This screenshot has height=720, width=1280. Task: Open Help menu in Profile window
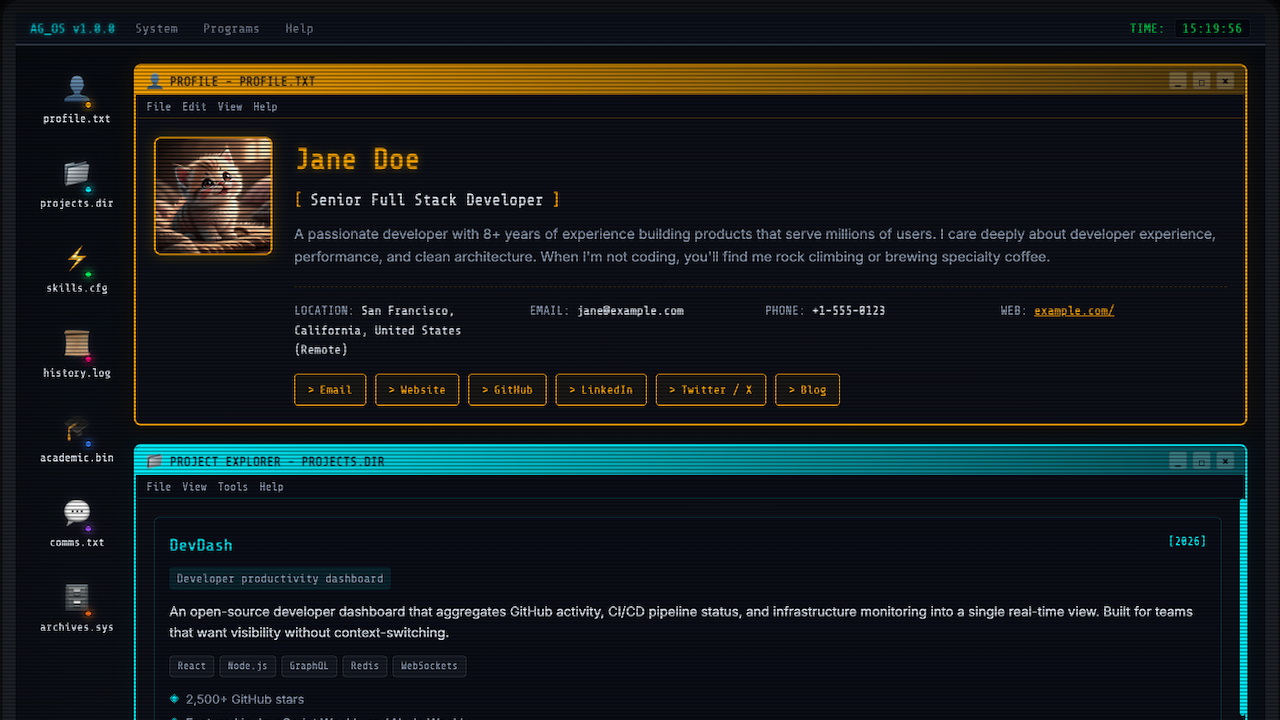click(x=265, y=107)
